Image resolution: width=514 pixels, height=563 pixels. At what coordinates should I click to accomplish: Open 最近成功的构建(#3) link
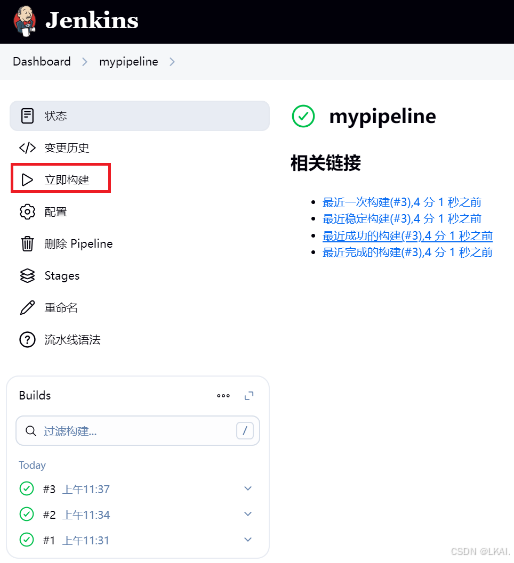[x=407, y=236]
